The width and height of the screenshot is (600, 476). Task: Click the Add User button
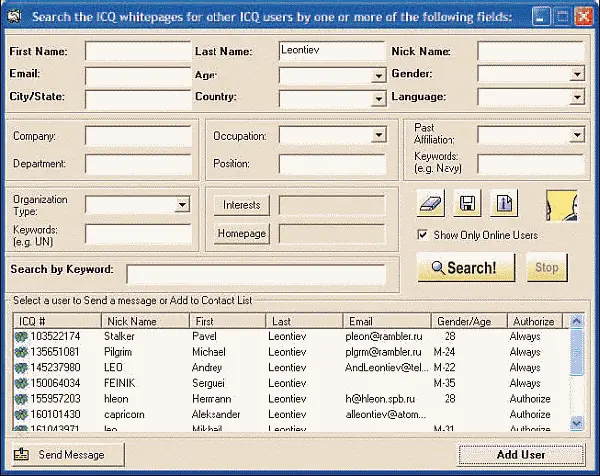point(521,455)
